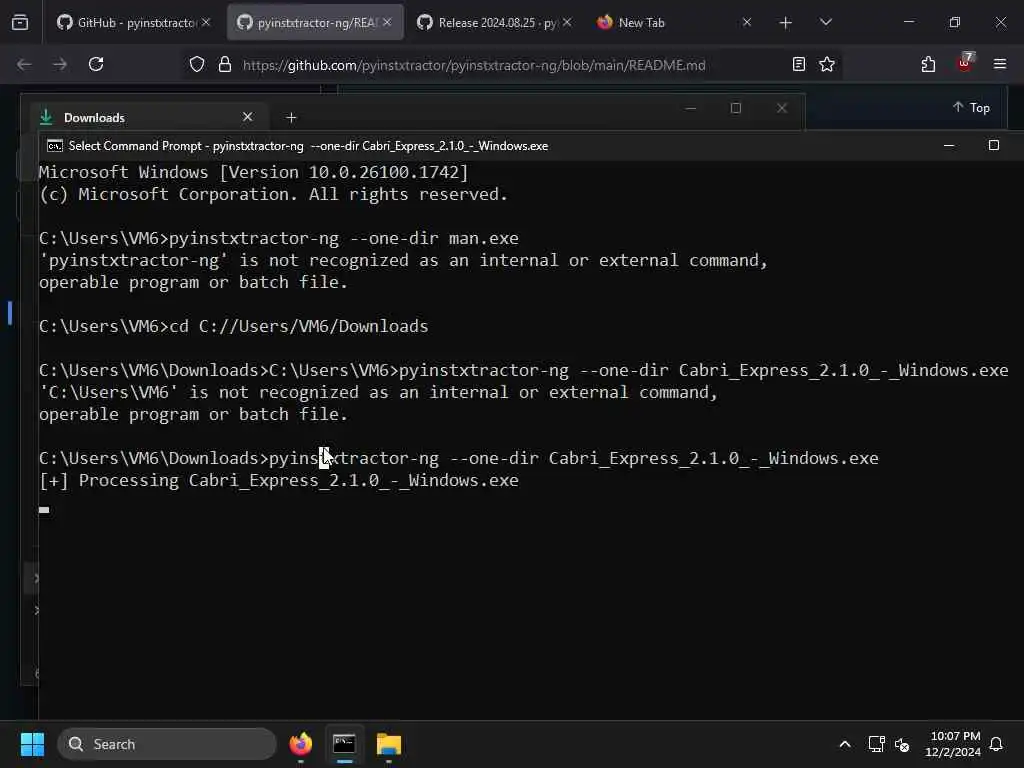Open Firefox application hamburger menu
1024x768 pixels.
tap(1000, 64)
